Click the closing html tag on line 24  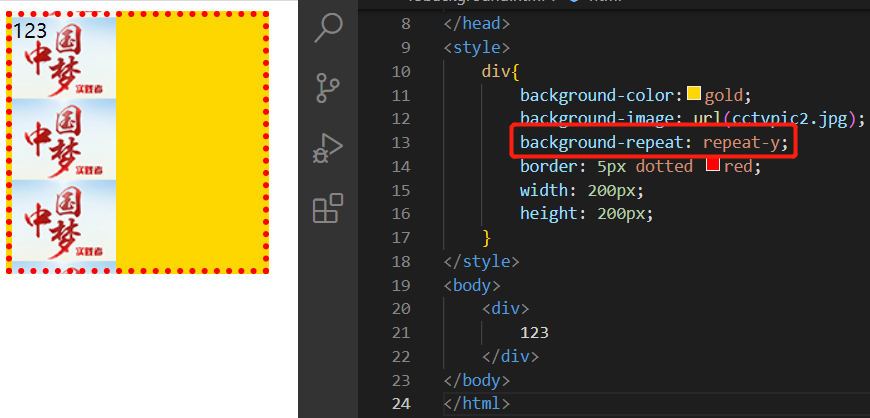click(477, 404)
